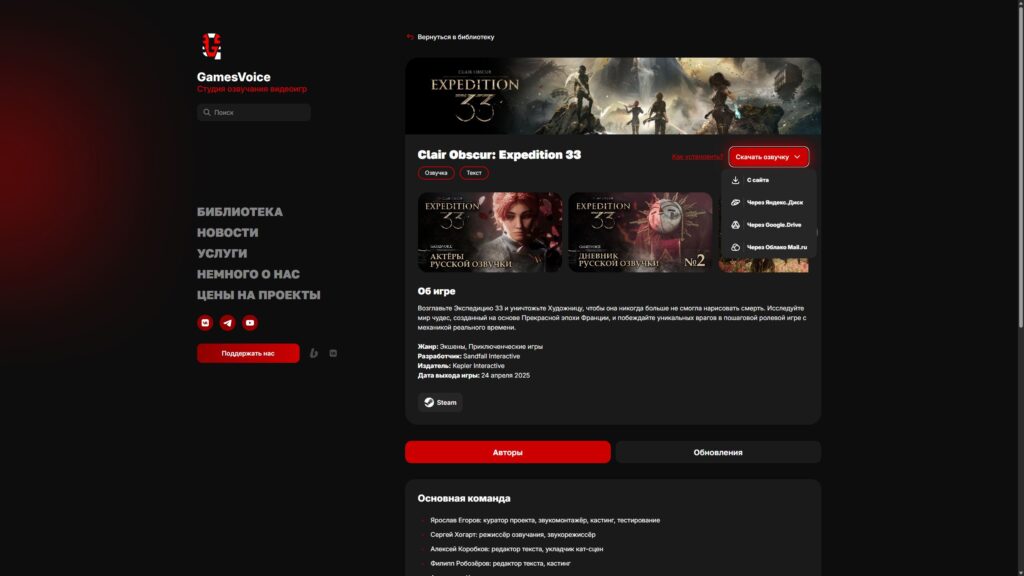The height and width of the screenshot is (576, 1024).
Task: Click the Издатель: Kepler Interactive line
Action: 461,366
